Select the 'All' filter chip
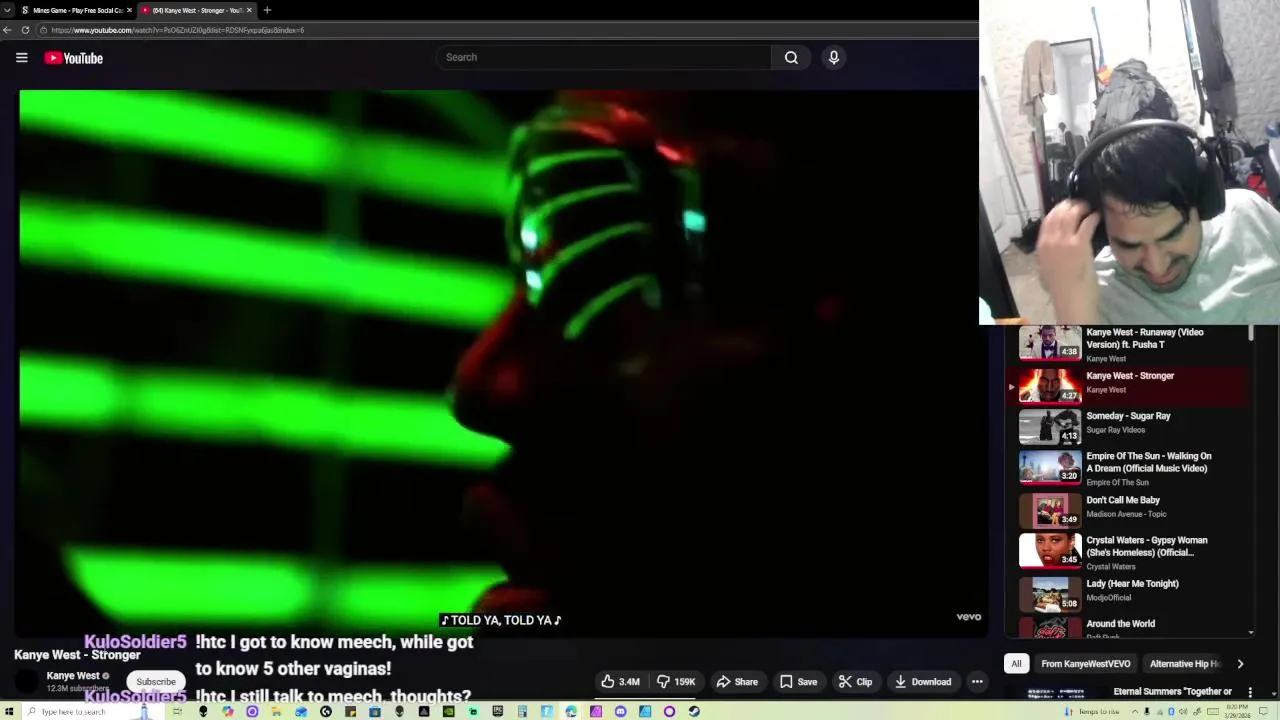Viewport: 1280px width, 720px height. point(1016,664)
